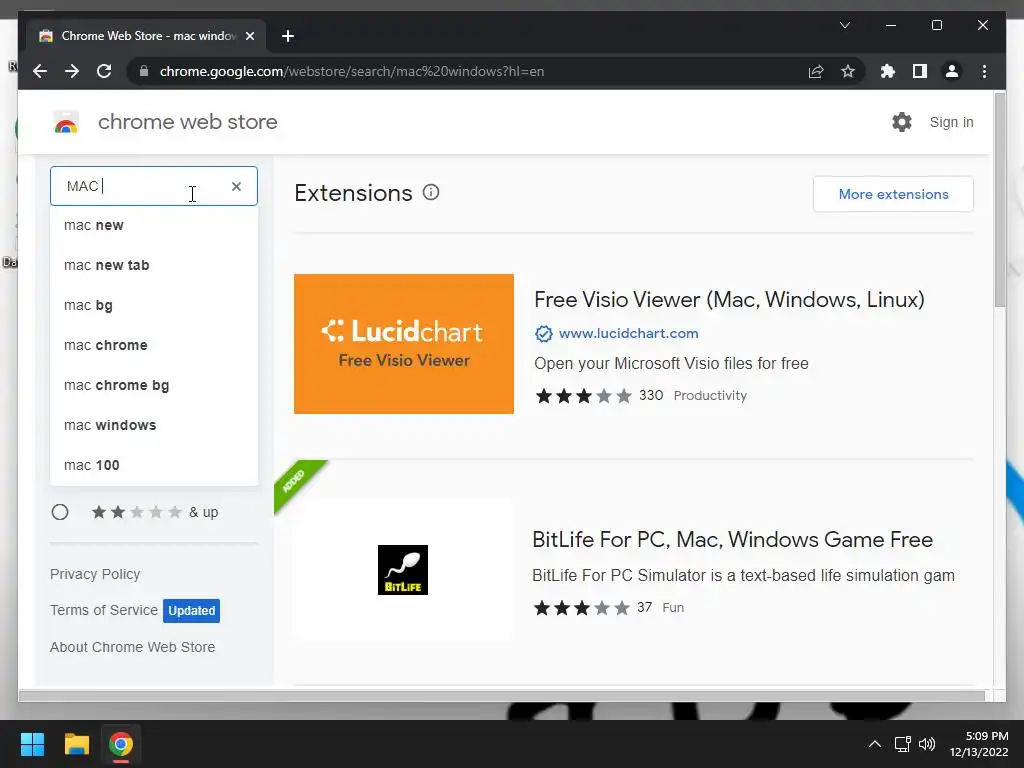Viewport: 1024px width, 768px height.
Task: Click the Lucidchart orange thumbnail
Action: click(404, 344)
